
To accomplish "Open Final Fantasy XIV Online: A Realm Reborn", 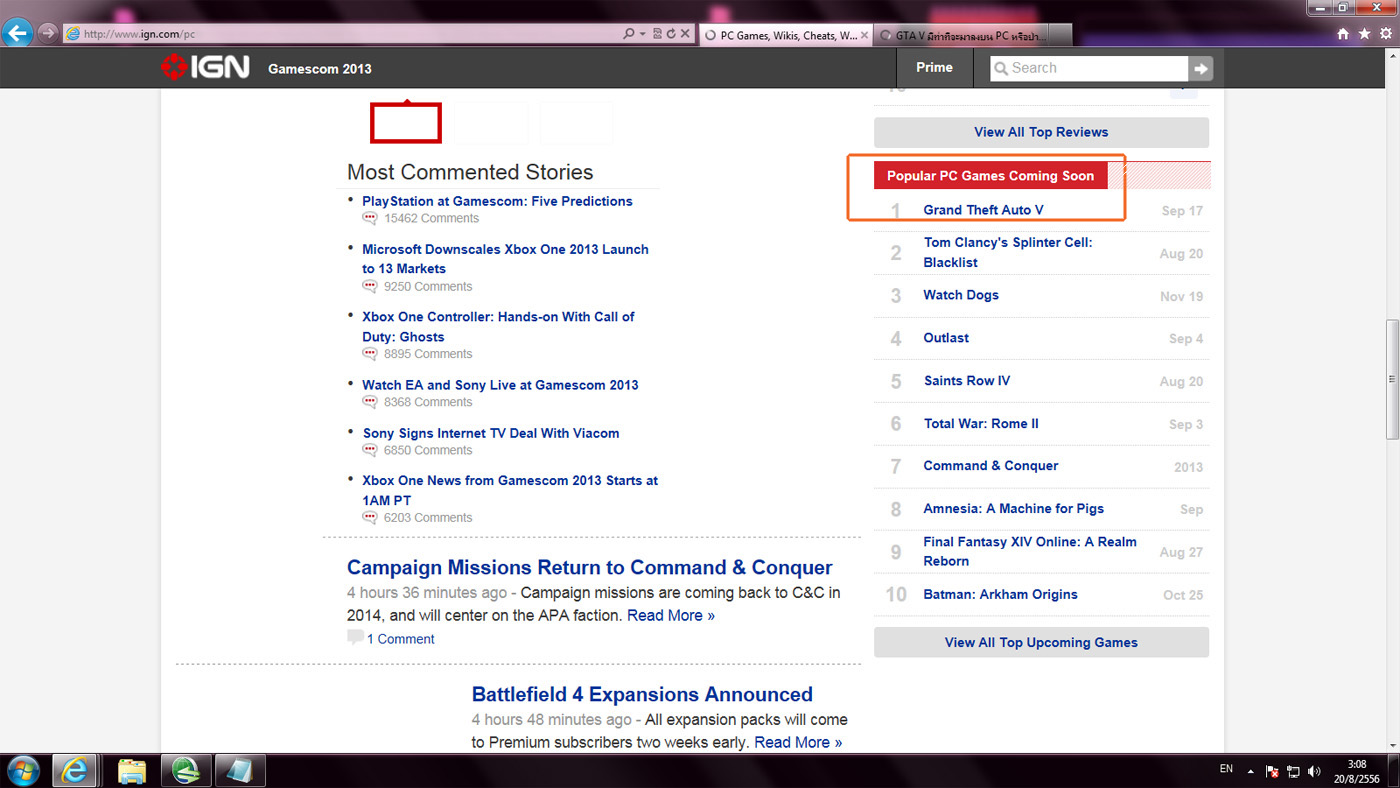I will coord(1030,551).
